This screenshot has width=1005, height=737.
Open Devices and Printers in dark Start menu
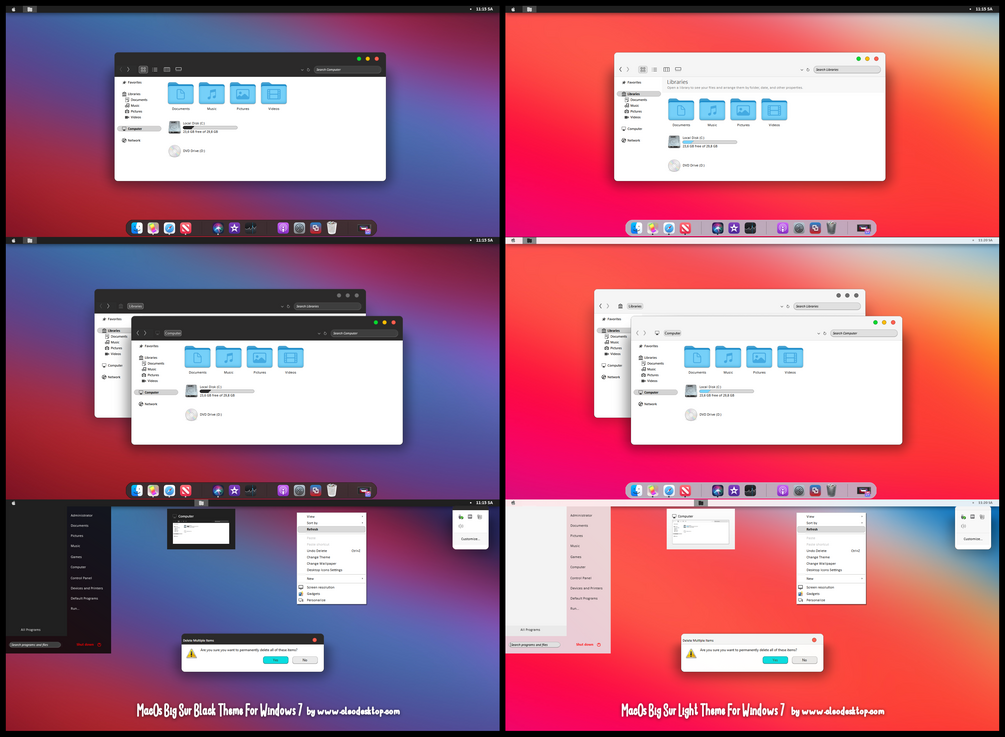(87, 588)
